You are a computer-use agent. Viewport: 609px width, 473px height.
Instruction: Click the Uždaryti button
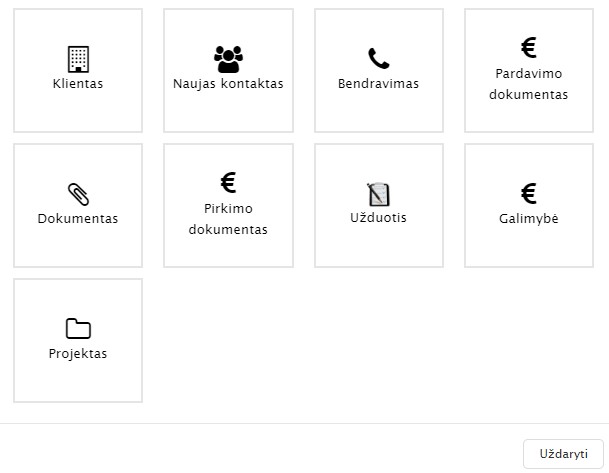point(564,454)
